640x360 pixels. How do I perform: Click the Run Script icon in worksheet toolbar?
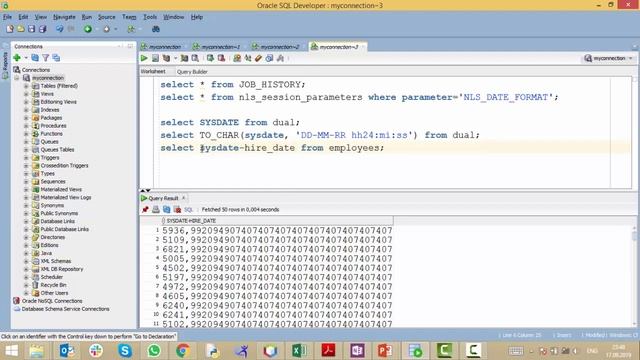click(155, 58)
